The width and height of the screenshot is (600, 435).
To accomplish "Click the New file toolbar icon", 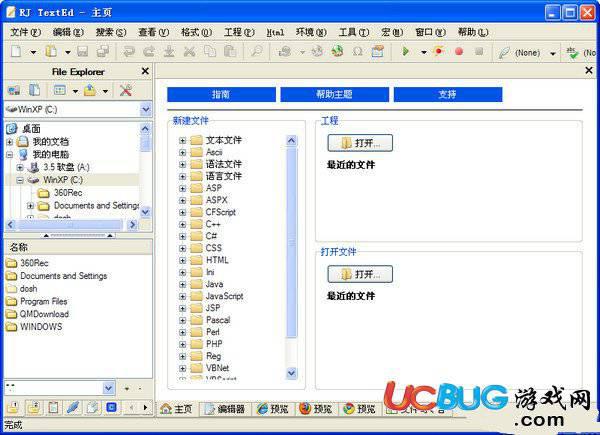I will (16, 51).
